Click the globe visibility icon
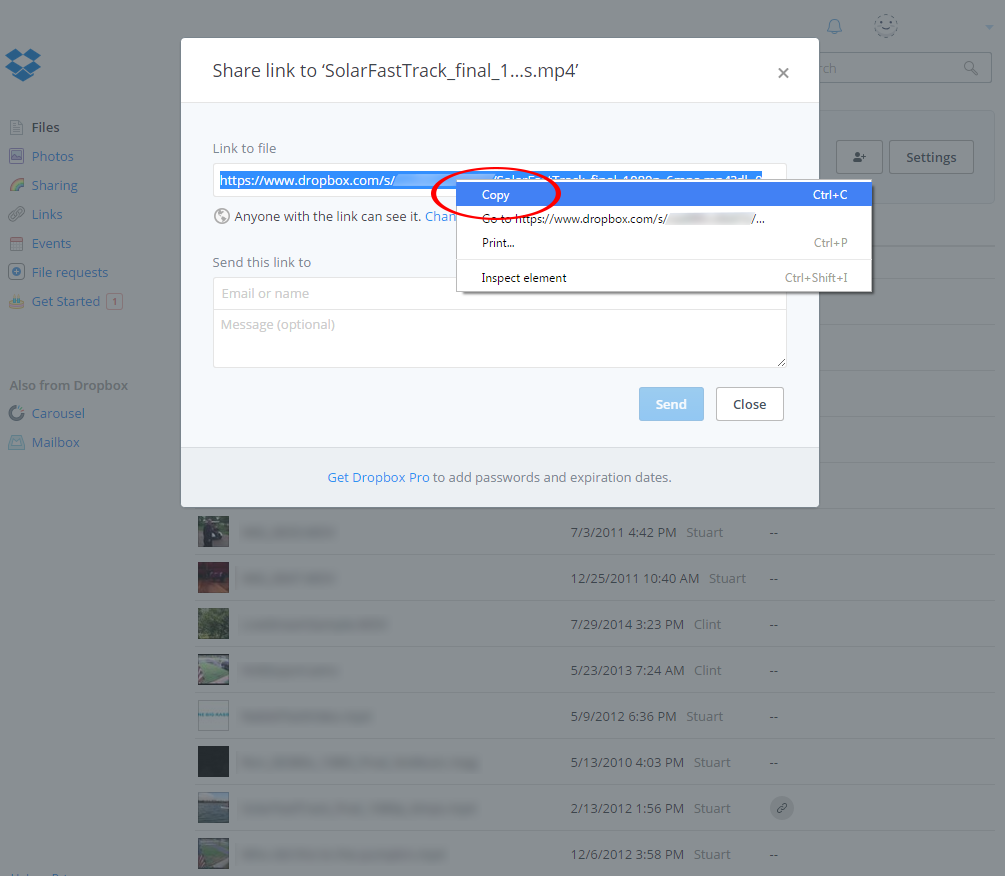 click(x=222, y=216)
